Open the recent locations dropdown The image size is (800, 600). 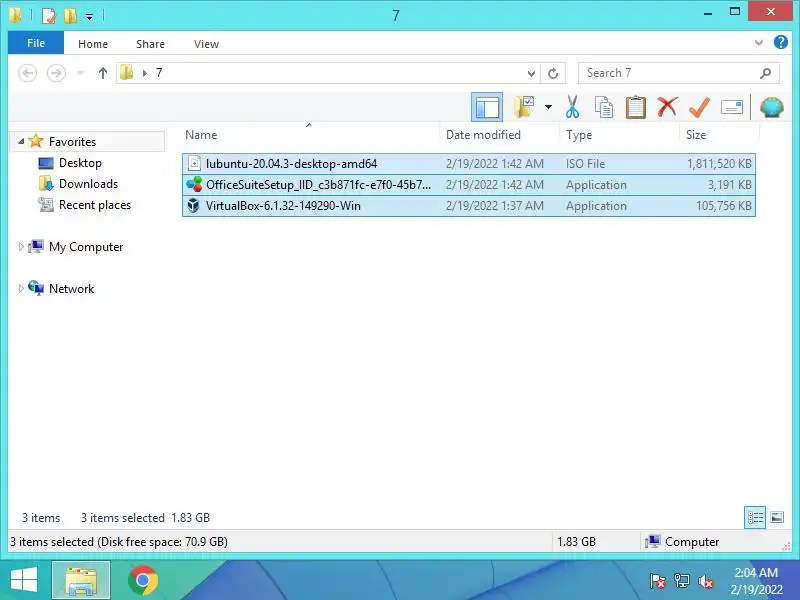[x=80, y=73]
